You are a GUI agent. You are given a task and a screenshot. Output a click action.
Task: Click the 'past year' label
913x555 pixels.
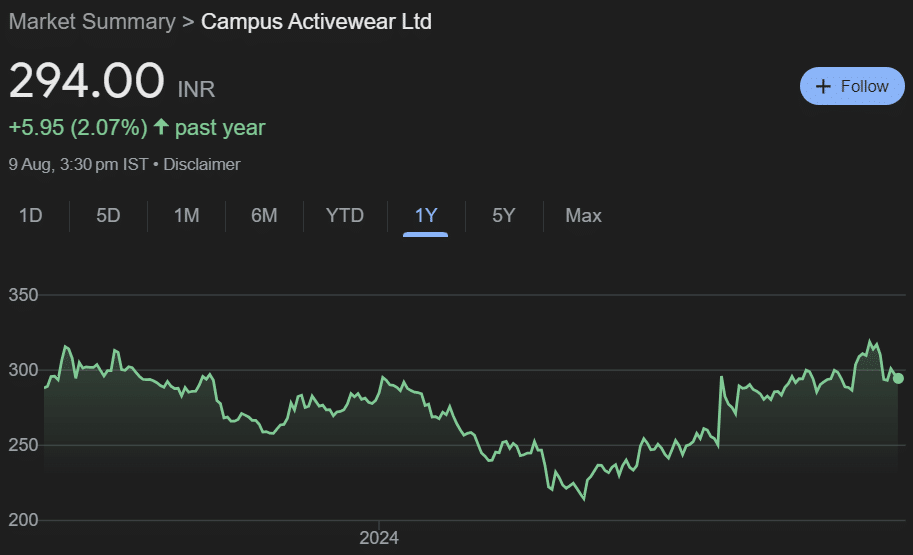[220, 128]
